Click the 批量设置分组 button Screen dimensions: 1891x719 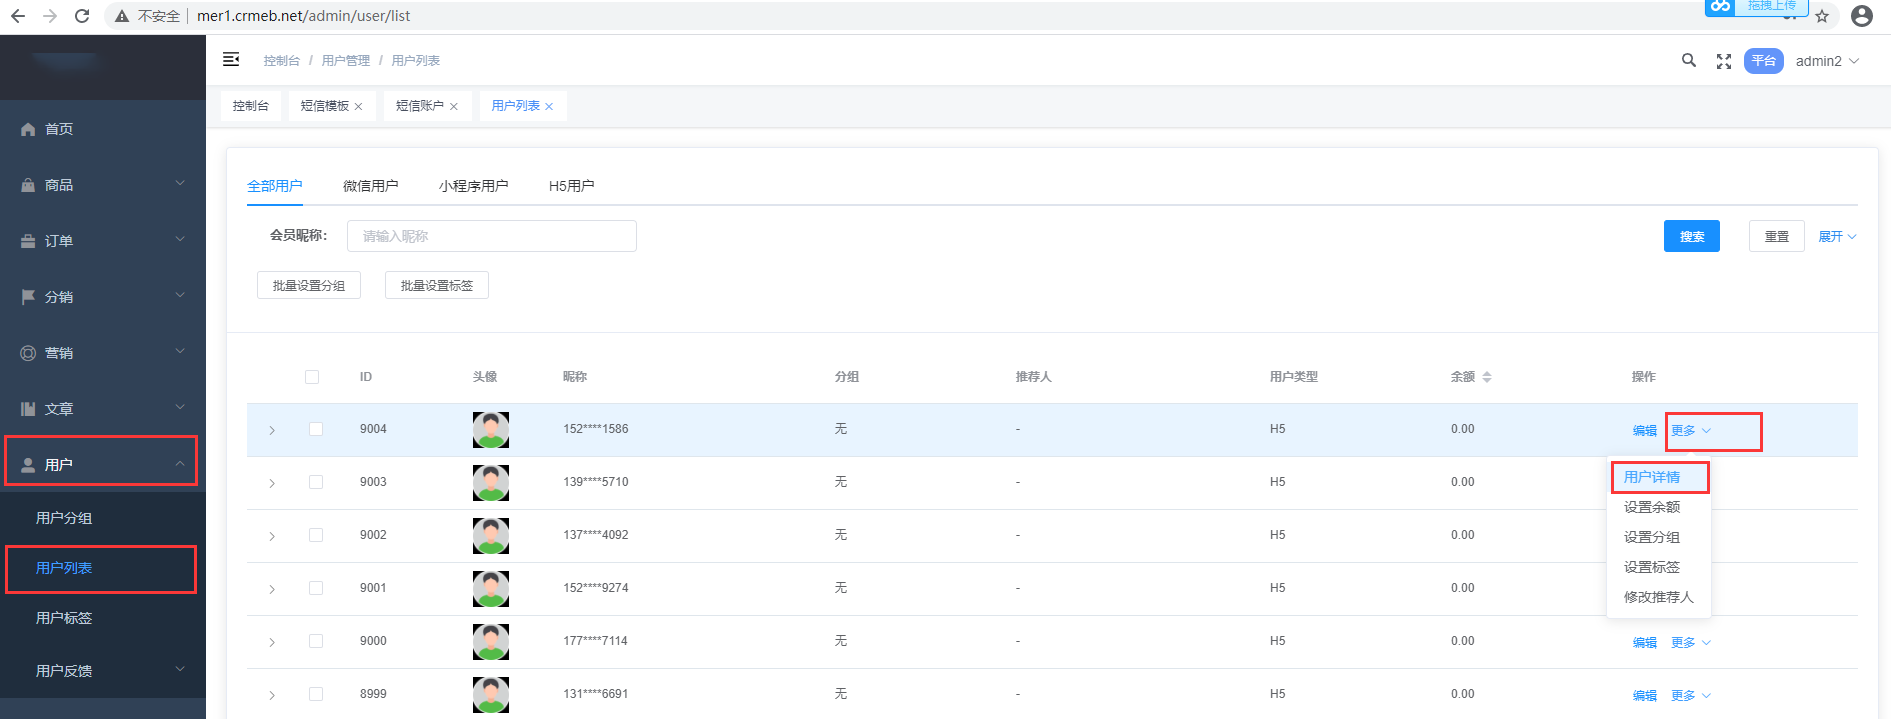pos(308,286)
